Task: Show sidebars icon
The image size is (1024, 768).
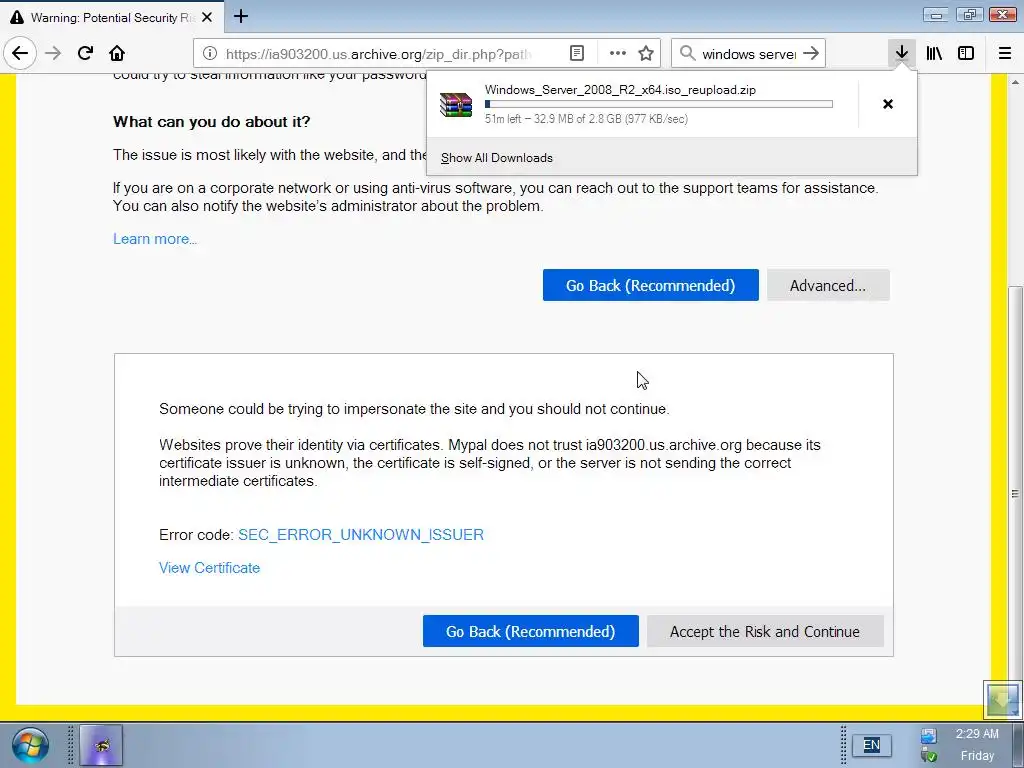Action: pyautogui.click(x=966, y=53)
